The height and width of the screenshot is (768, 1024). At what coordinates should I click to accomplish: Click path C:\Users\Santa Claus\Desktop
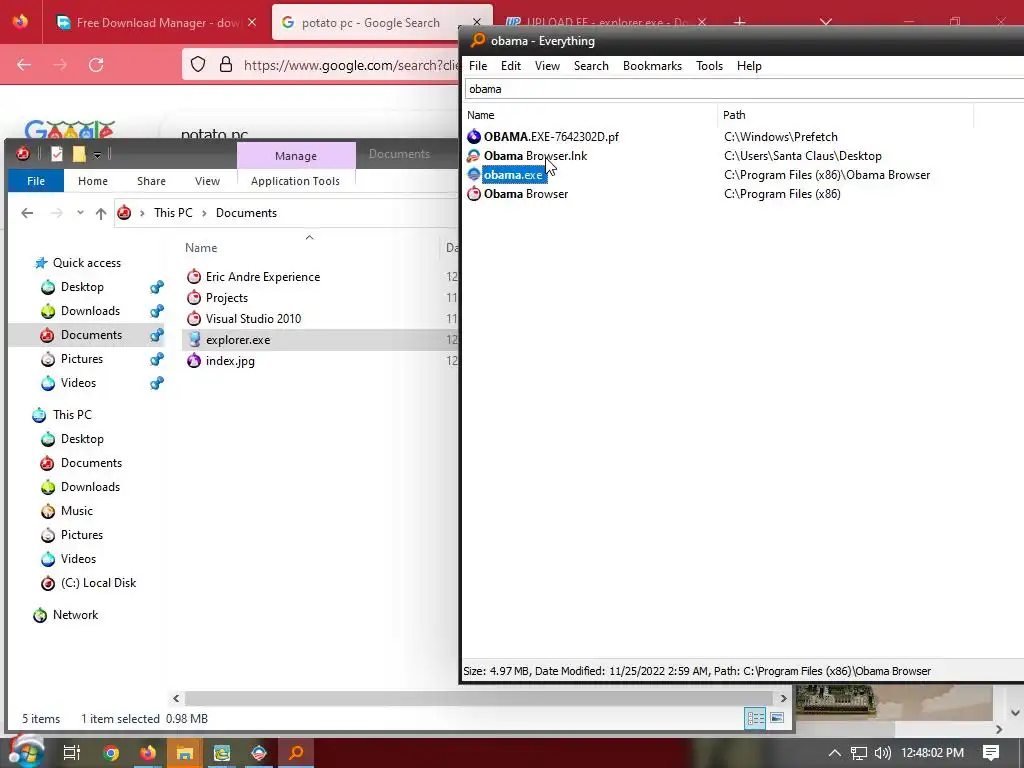[803, 155]
